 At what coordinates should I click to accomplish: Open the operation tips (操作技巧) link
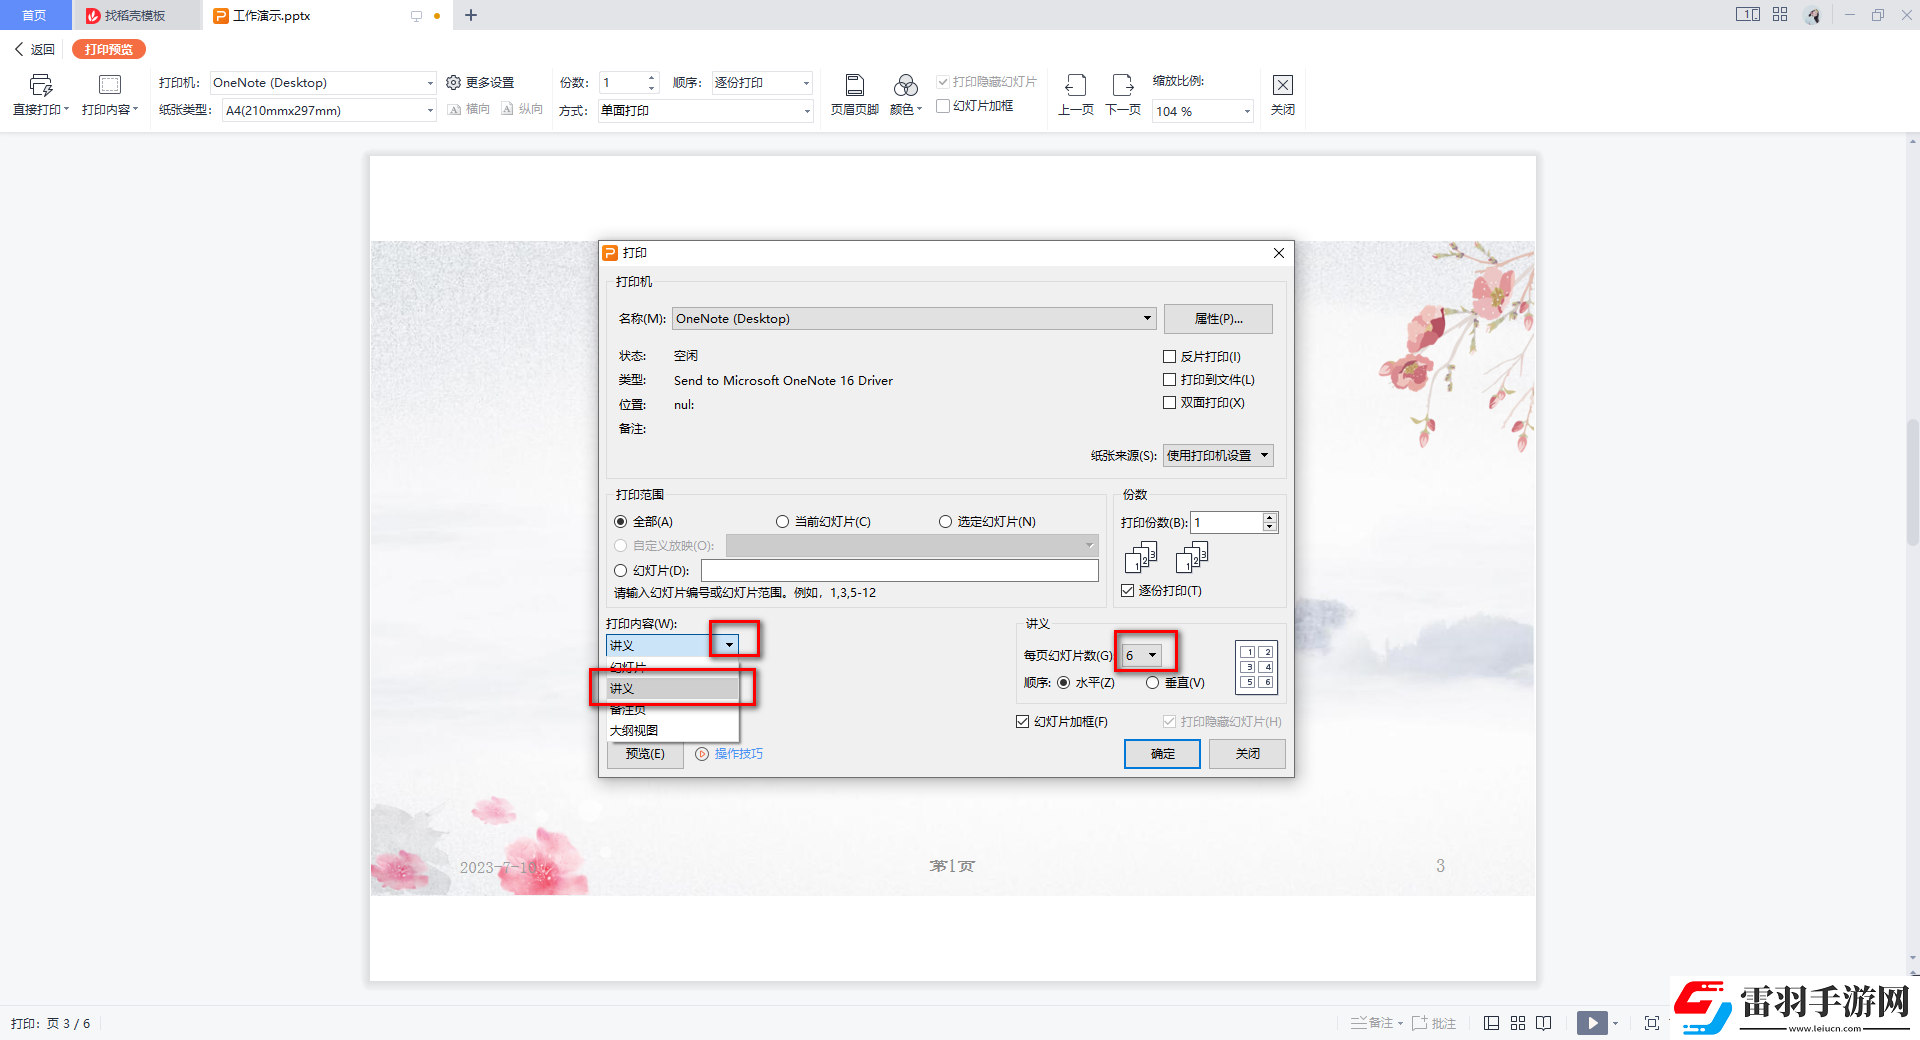coord(738,754)
